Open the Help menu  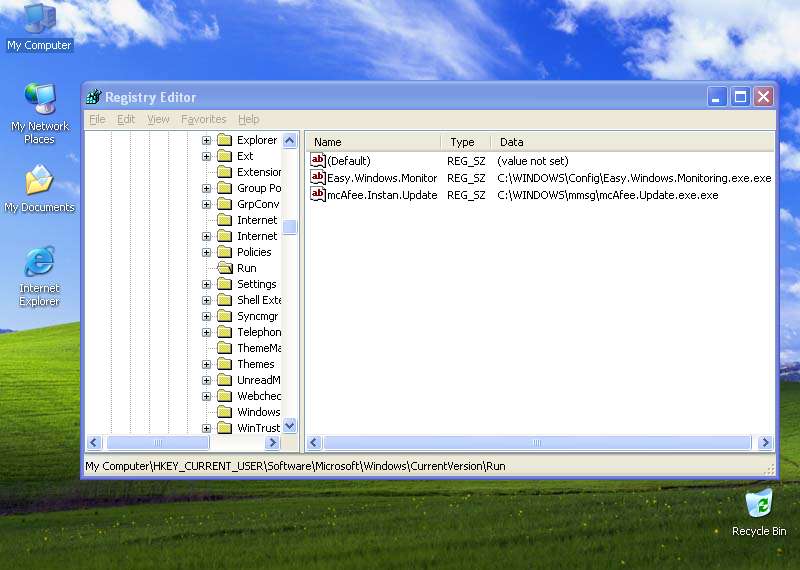pos(248,119)
